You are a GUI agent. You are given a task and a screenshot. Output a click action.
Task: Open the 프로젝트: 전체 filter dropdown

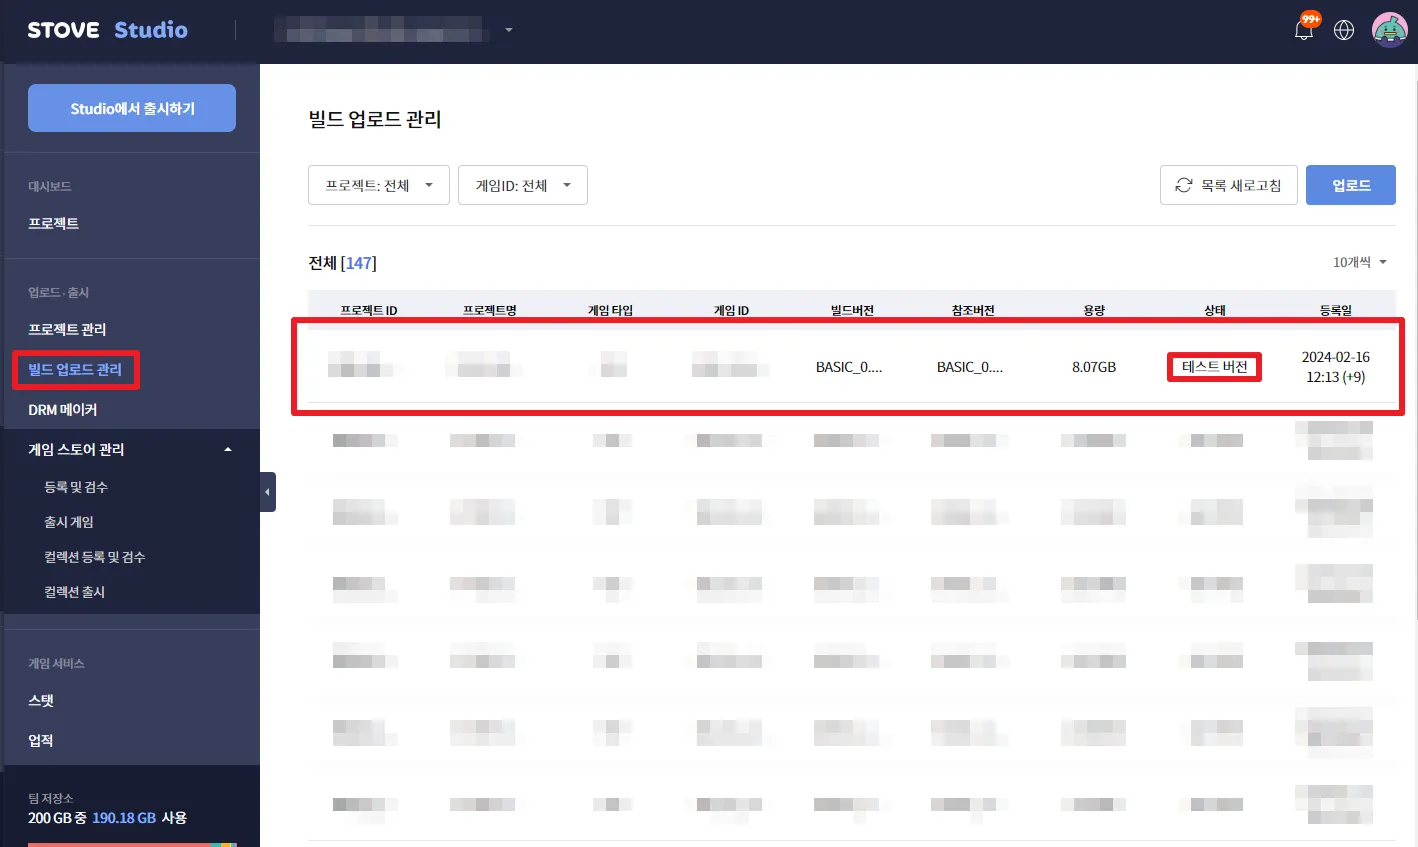tap(379, 185)
